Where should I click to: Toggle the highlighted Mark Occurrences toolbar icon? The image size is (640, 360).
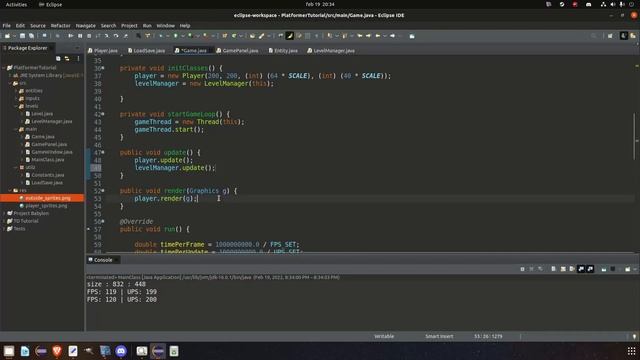pyautogui.click(x=289, y=36)
